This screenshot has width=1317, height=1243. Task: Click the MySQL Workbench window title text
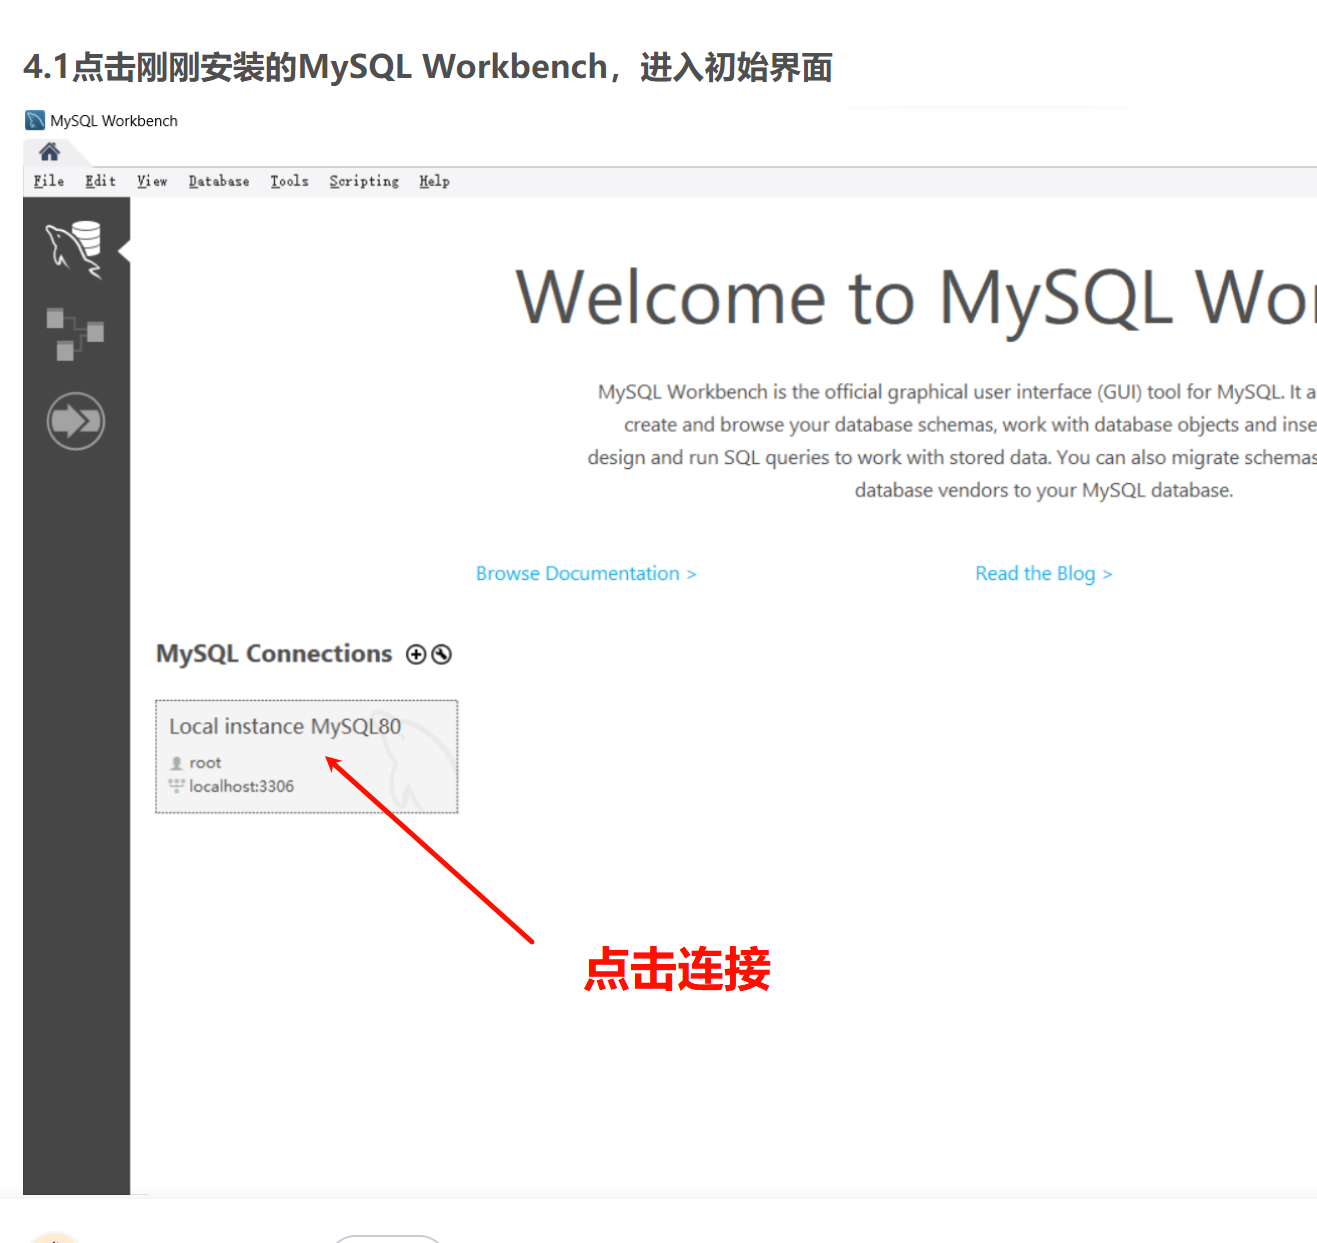tap(114, 120)
